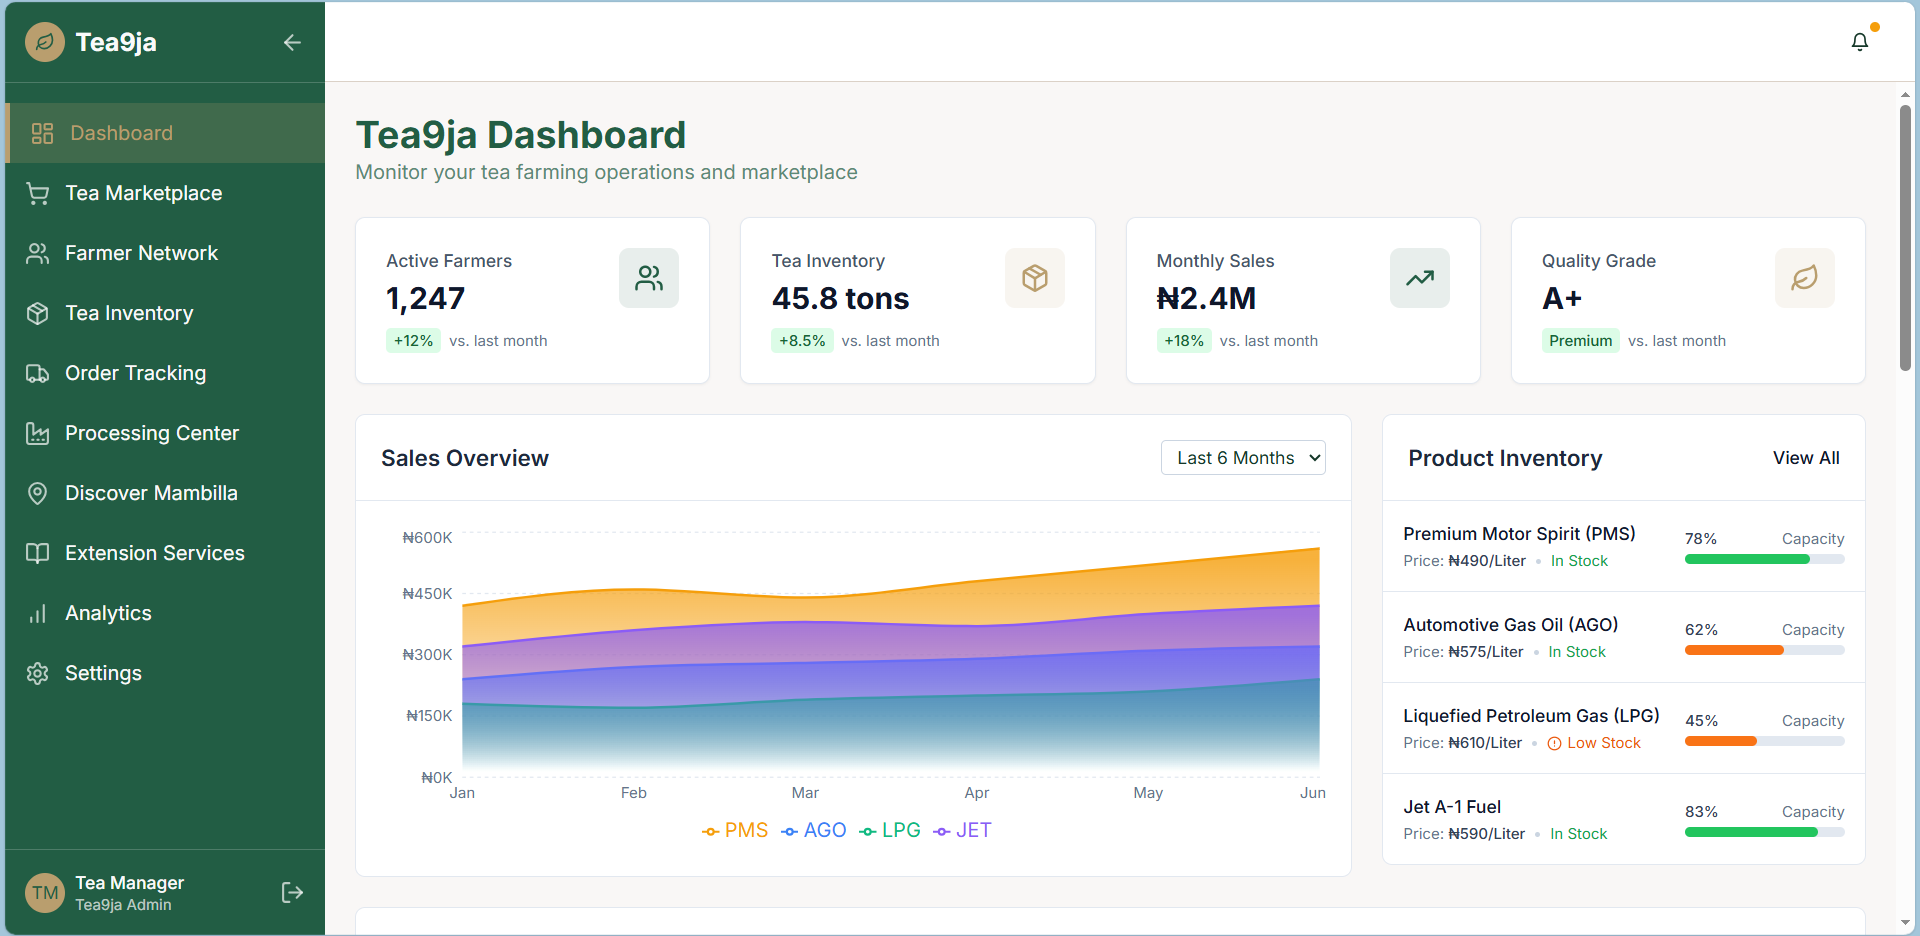The height and width of the screenshot is (936, 1920).
Task: Select the Premium Motor Spirit (PMS) item
Action: [1518, 534]
